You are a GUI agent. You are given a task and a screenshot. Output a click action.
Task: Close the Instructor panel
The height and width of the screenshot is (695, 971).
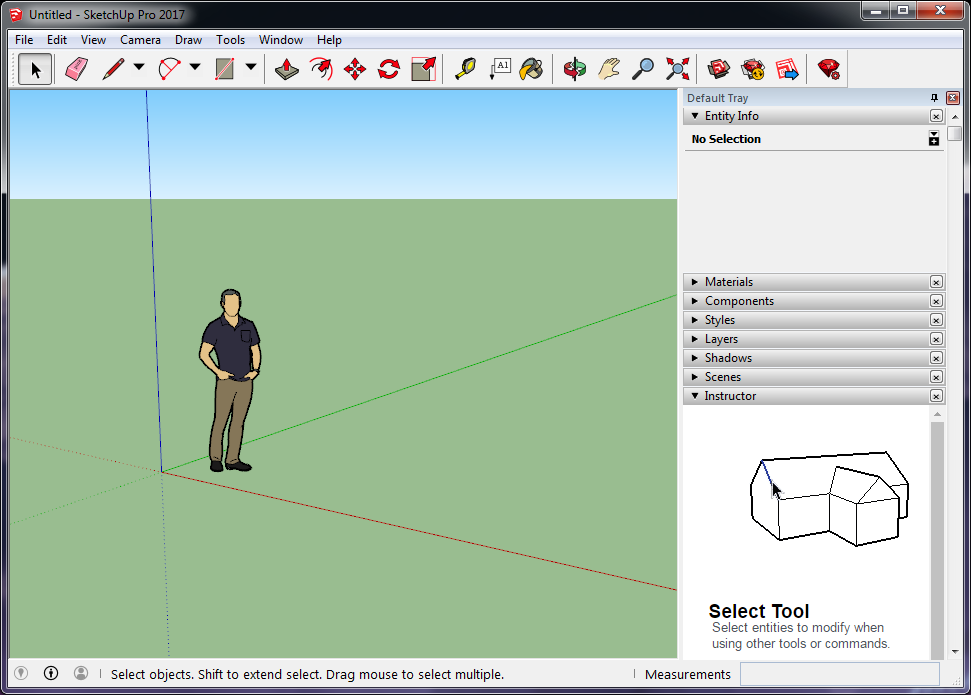(x=936, y=396)
